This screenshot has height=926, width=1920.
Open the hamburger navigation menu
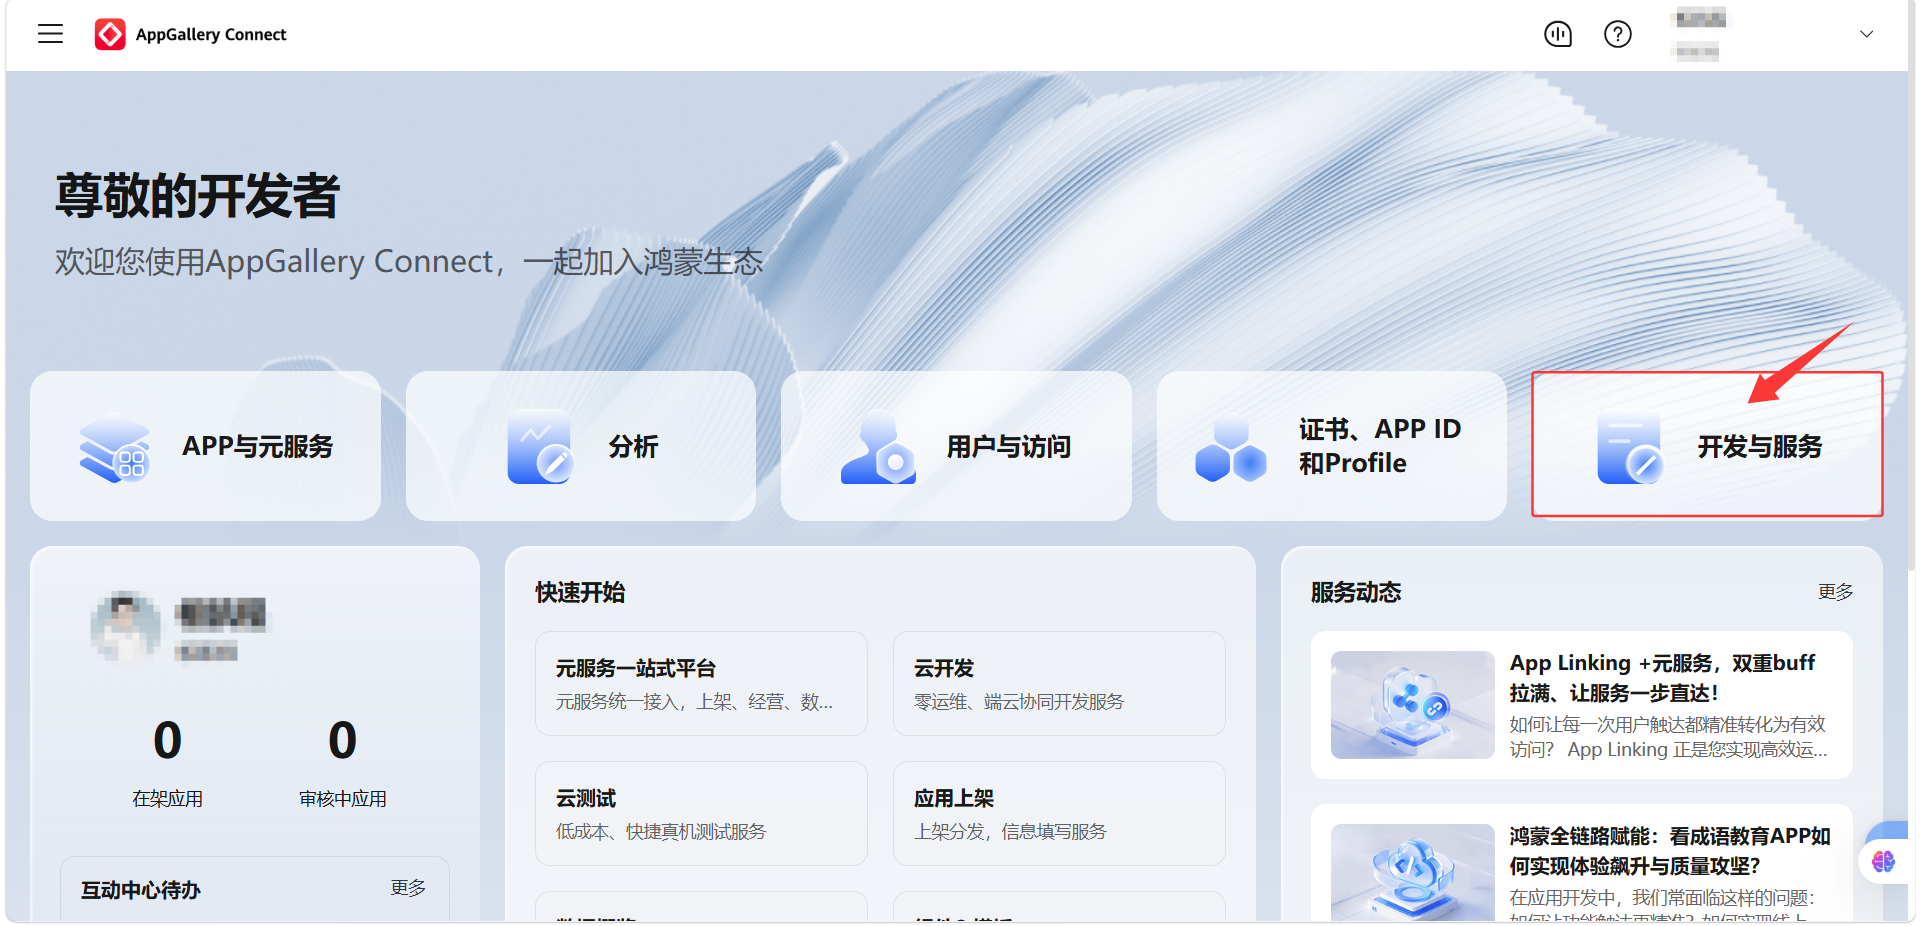tap(50, 34)
